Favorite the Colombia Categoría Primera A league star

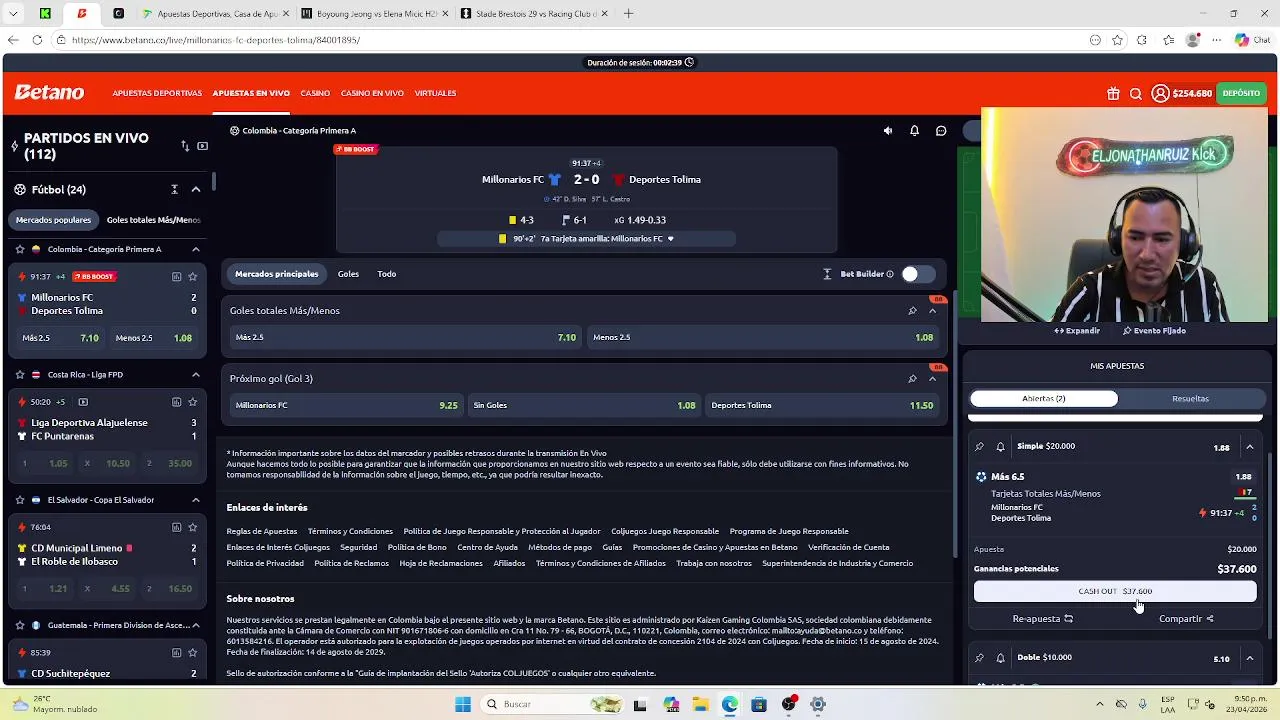coord(20,249)
